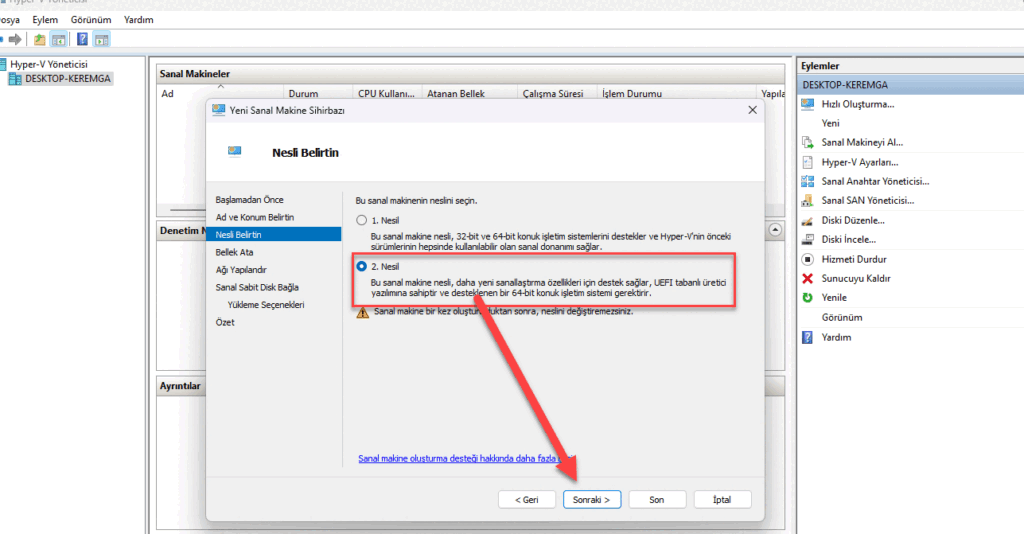Select the 2. Nesil radio button

361,266
